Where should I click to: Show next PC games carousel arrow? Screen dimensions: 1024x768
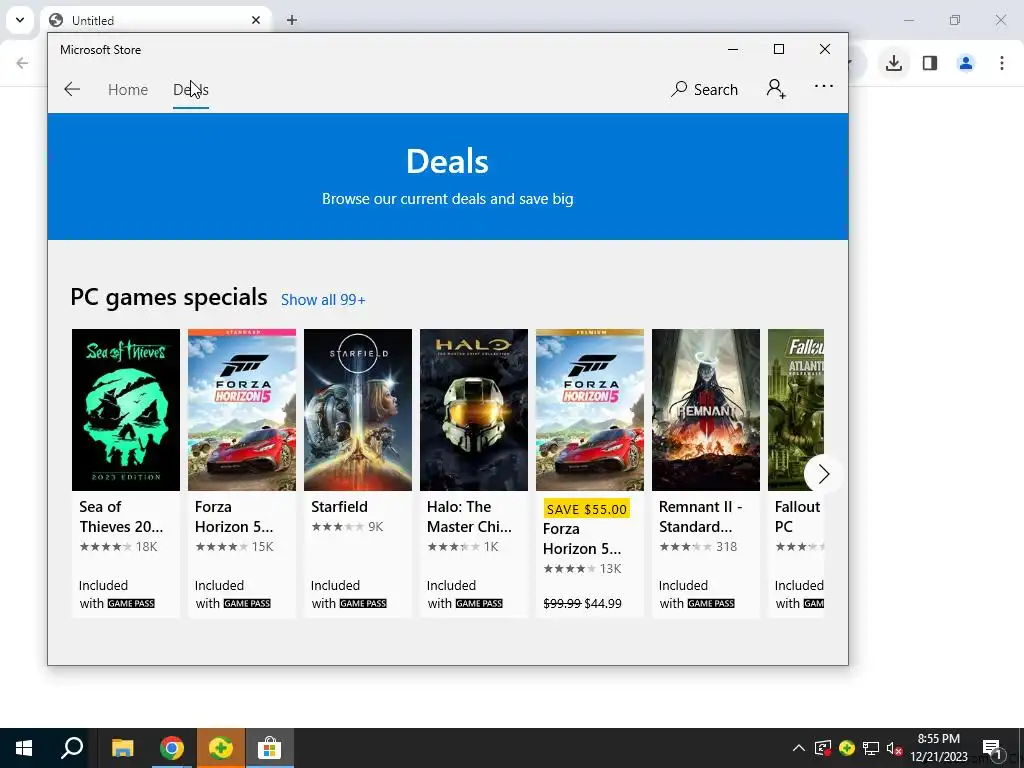click(823, 474)
